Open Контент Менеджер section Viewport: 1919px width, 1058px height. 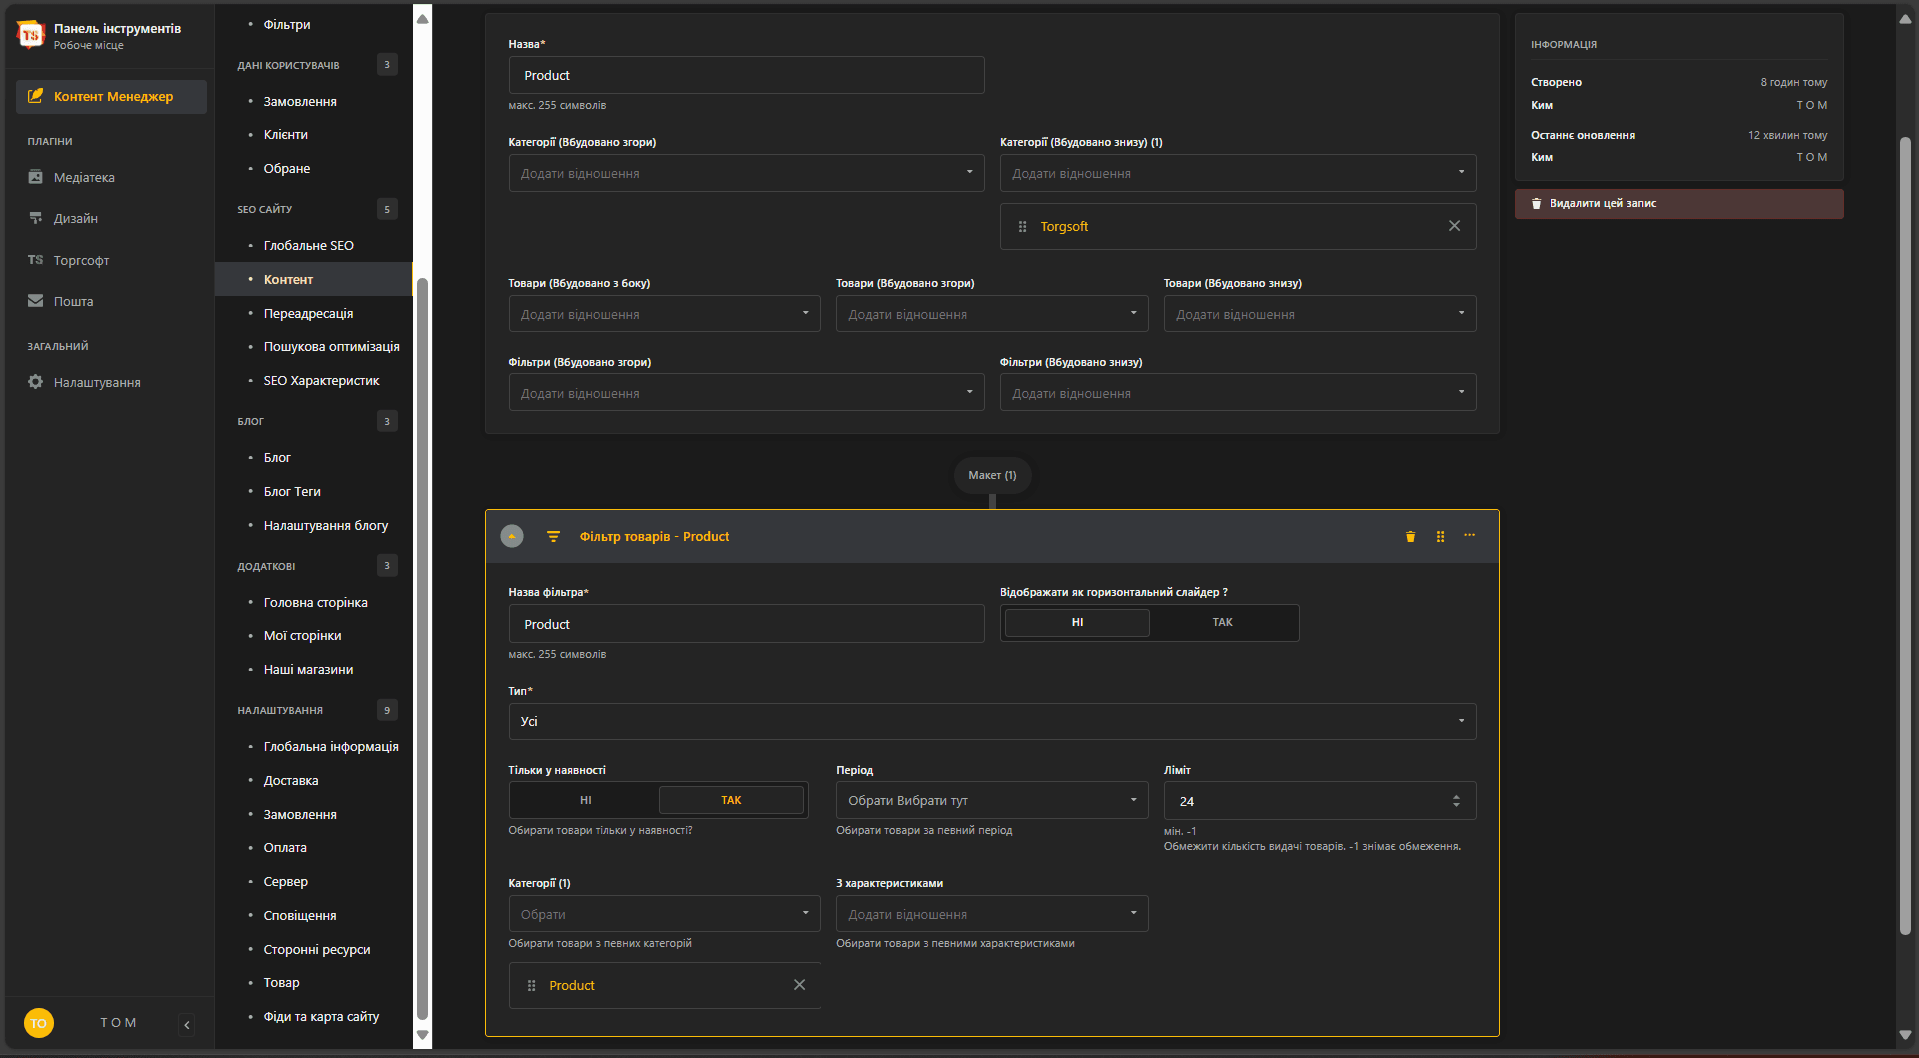coord(111,96)
